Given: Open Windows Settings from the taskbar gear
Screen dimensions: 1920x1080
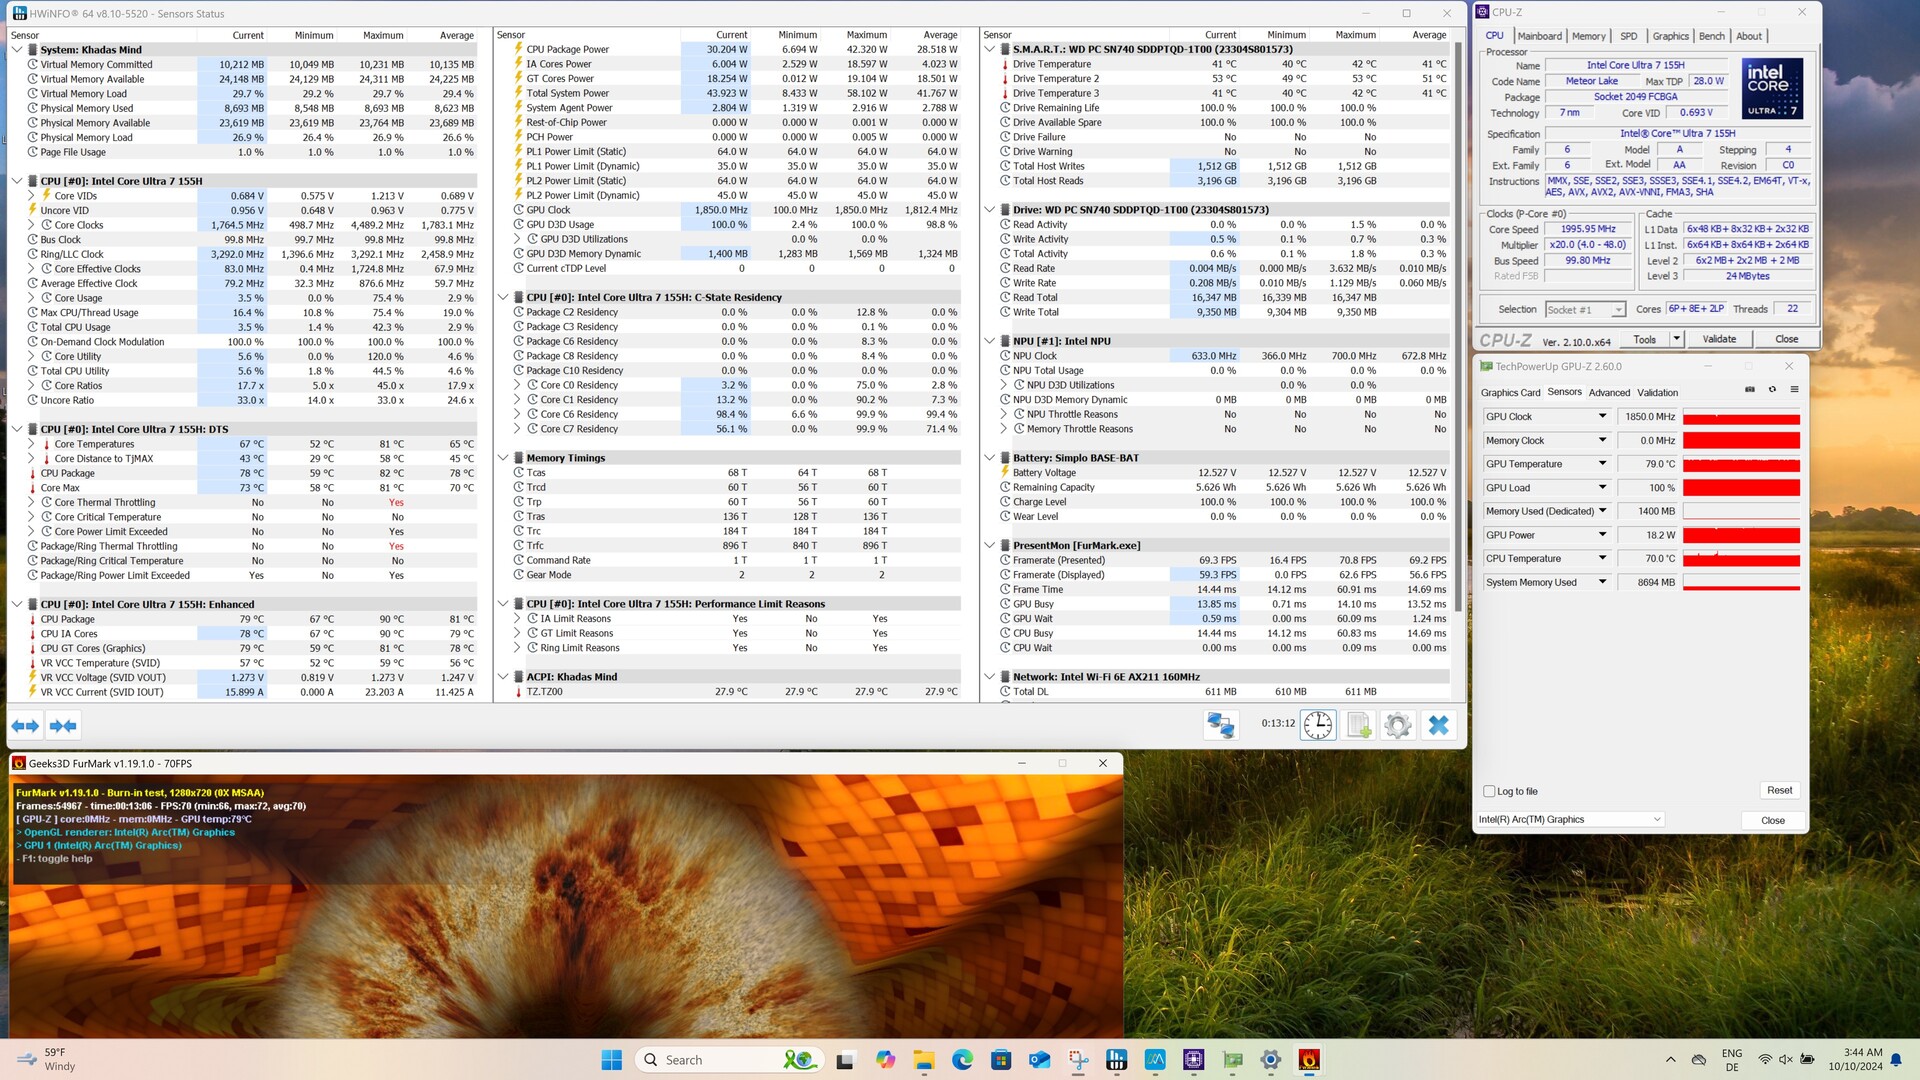Looking at the screenshot, I should [x=1270, y=1060].
